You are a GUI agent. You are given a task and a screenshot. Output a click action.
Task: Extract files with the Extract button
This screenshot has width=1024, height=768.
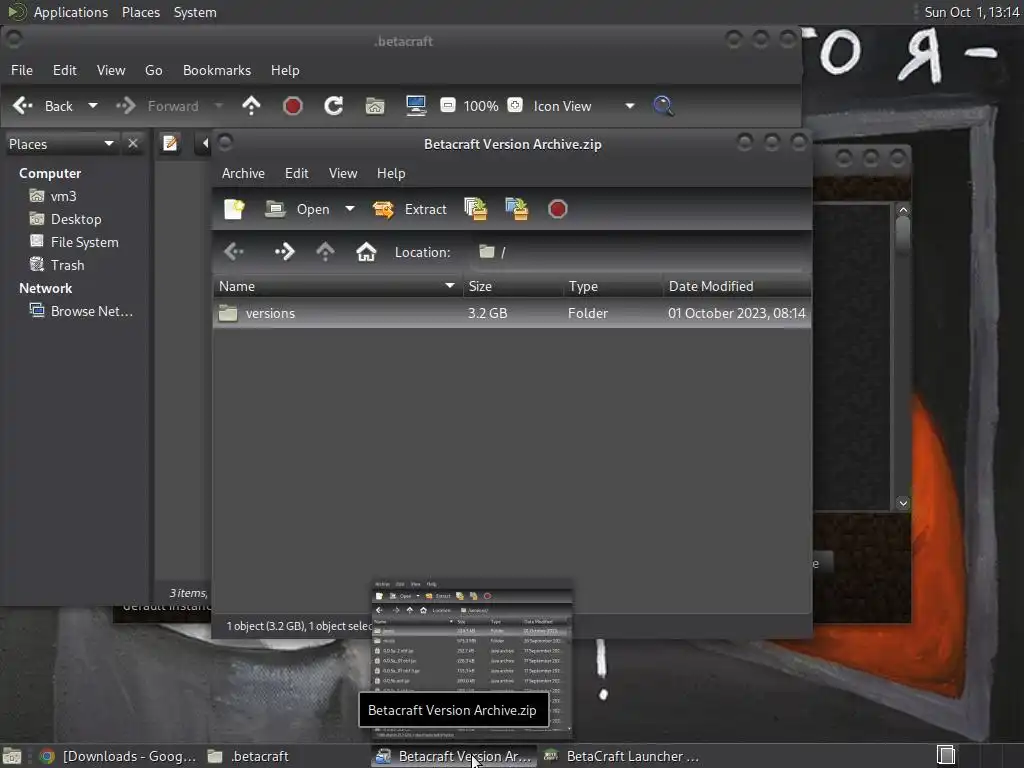[x=410, y=209]
